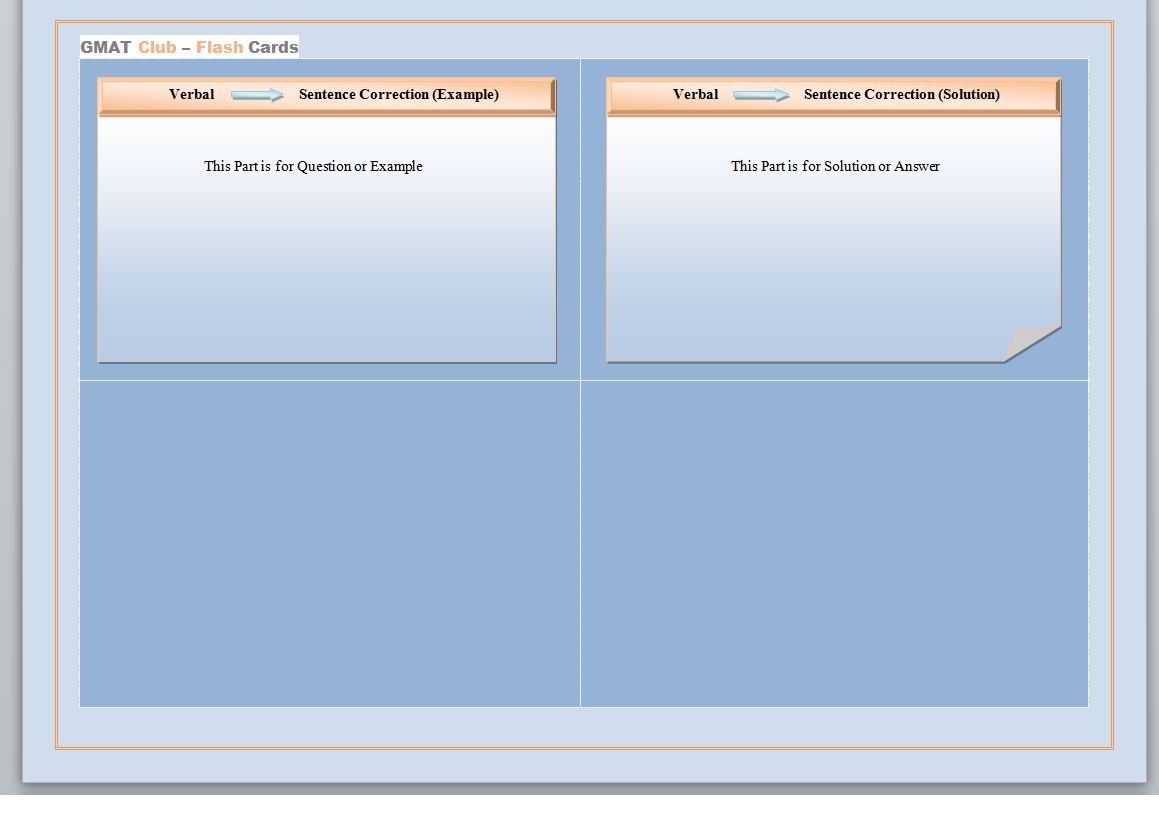Click the orange word "Club" in the title

click(x=157, y=47)
